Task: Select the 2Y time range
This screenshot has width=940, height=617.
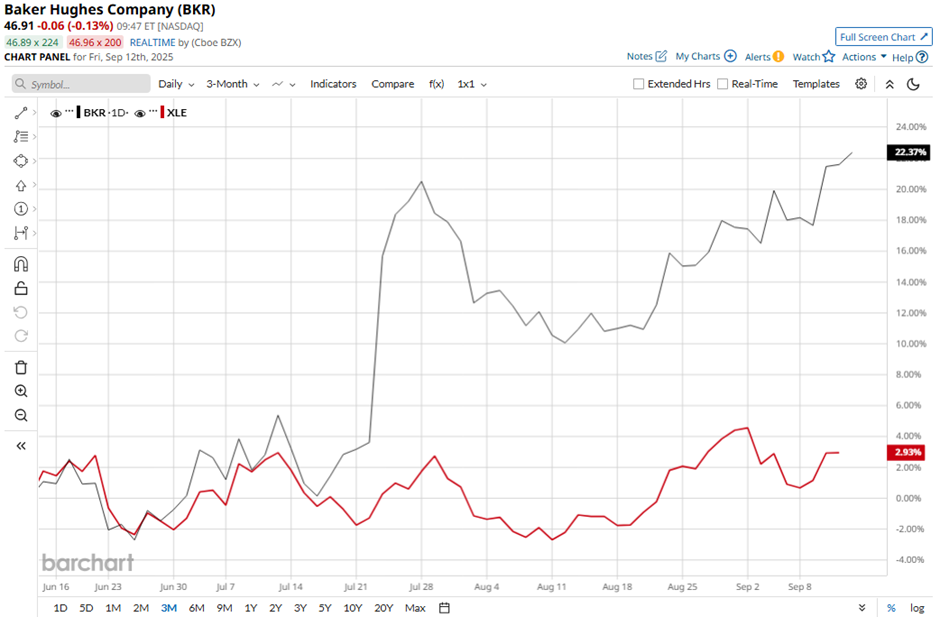Action: click(x=275, y=608)
